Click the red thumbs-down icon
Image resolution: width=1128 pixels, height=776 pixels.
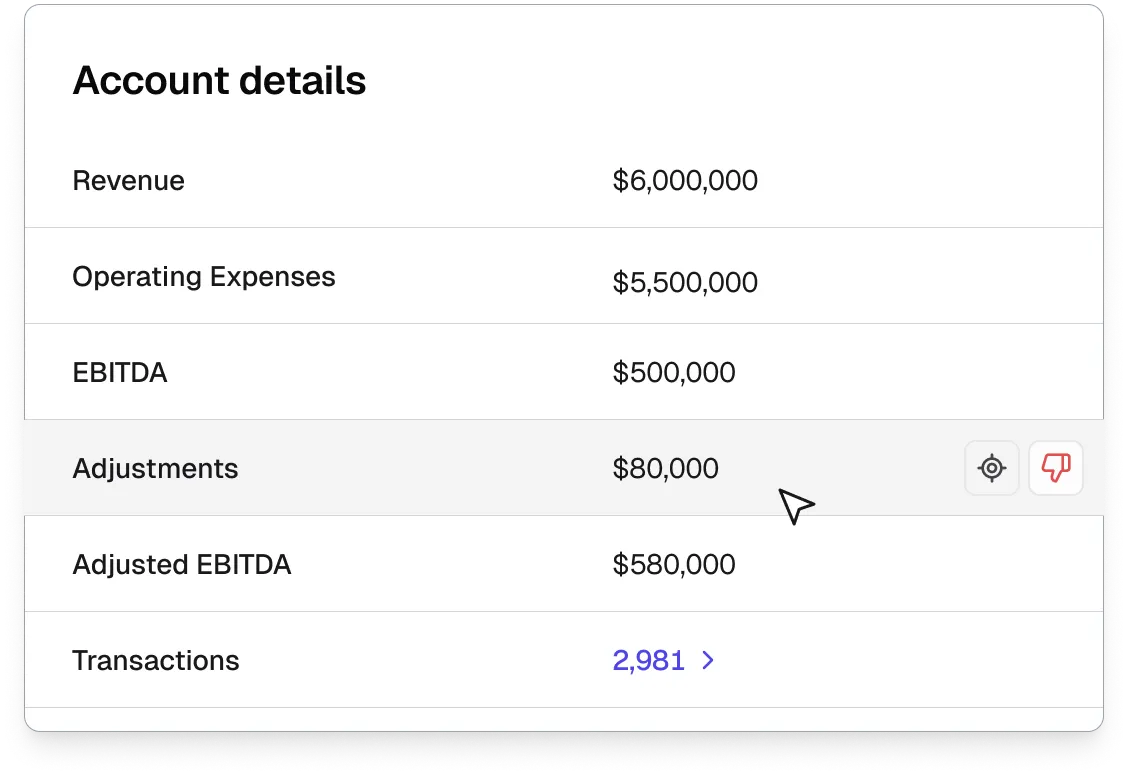1056,468
